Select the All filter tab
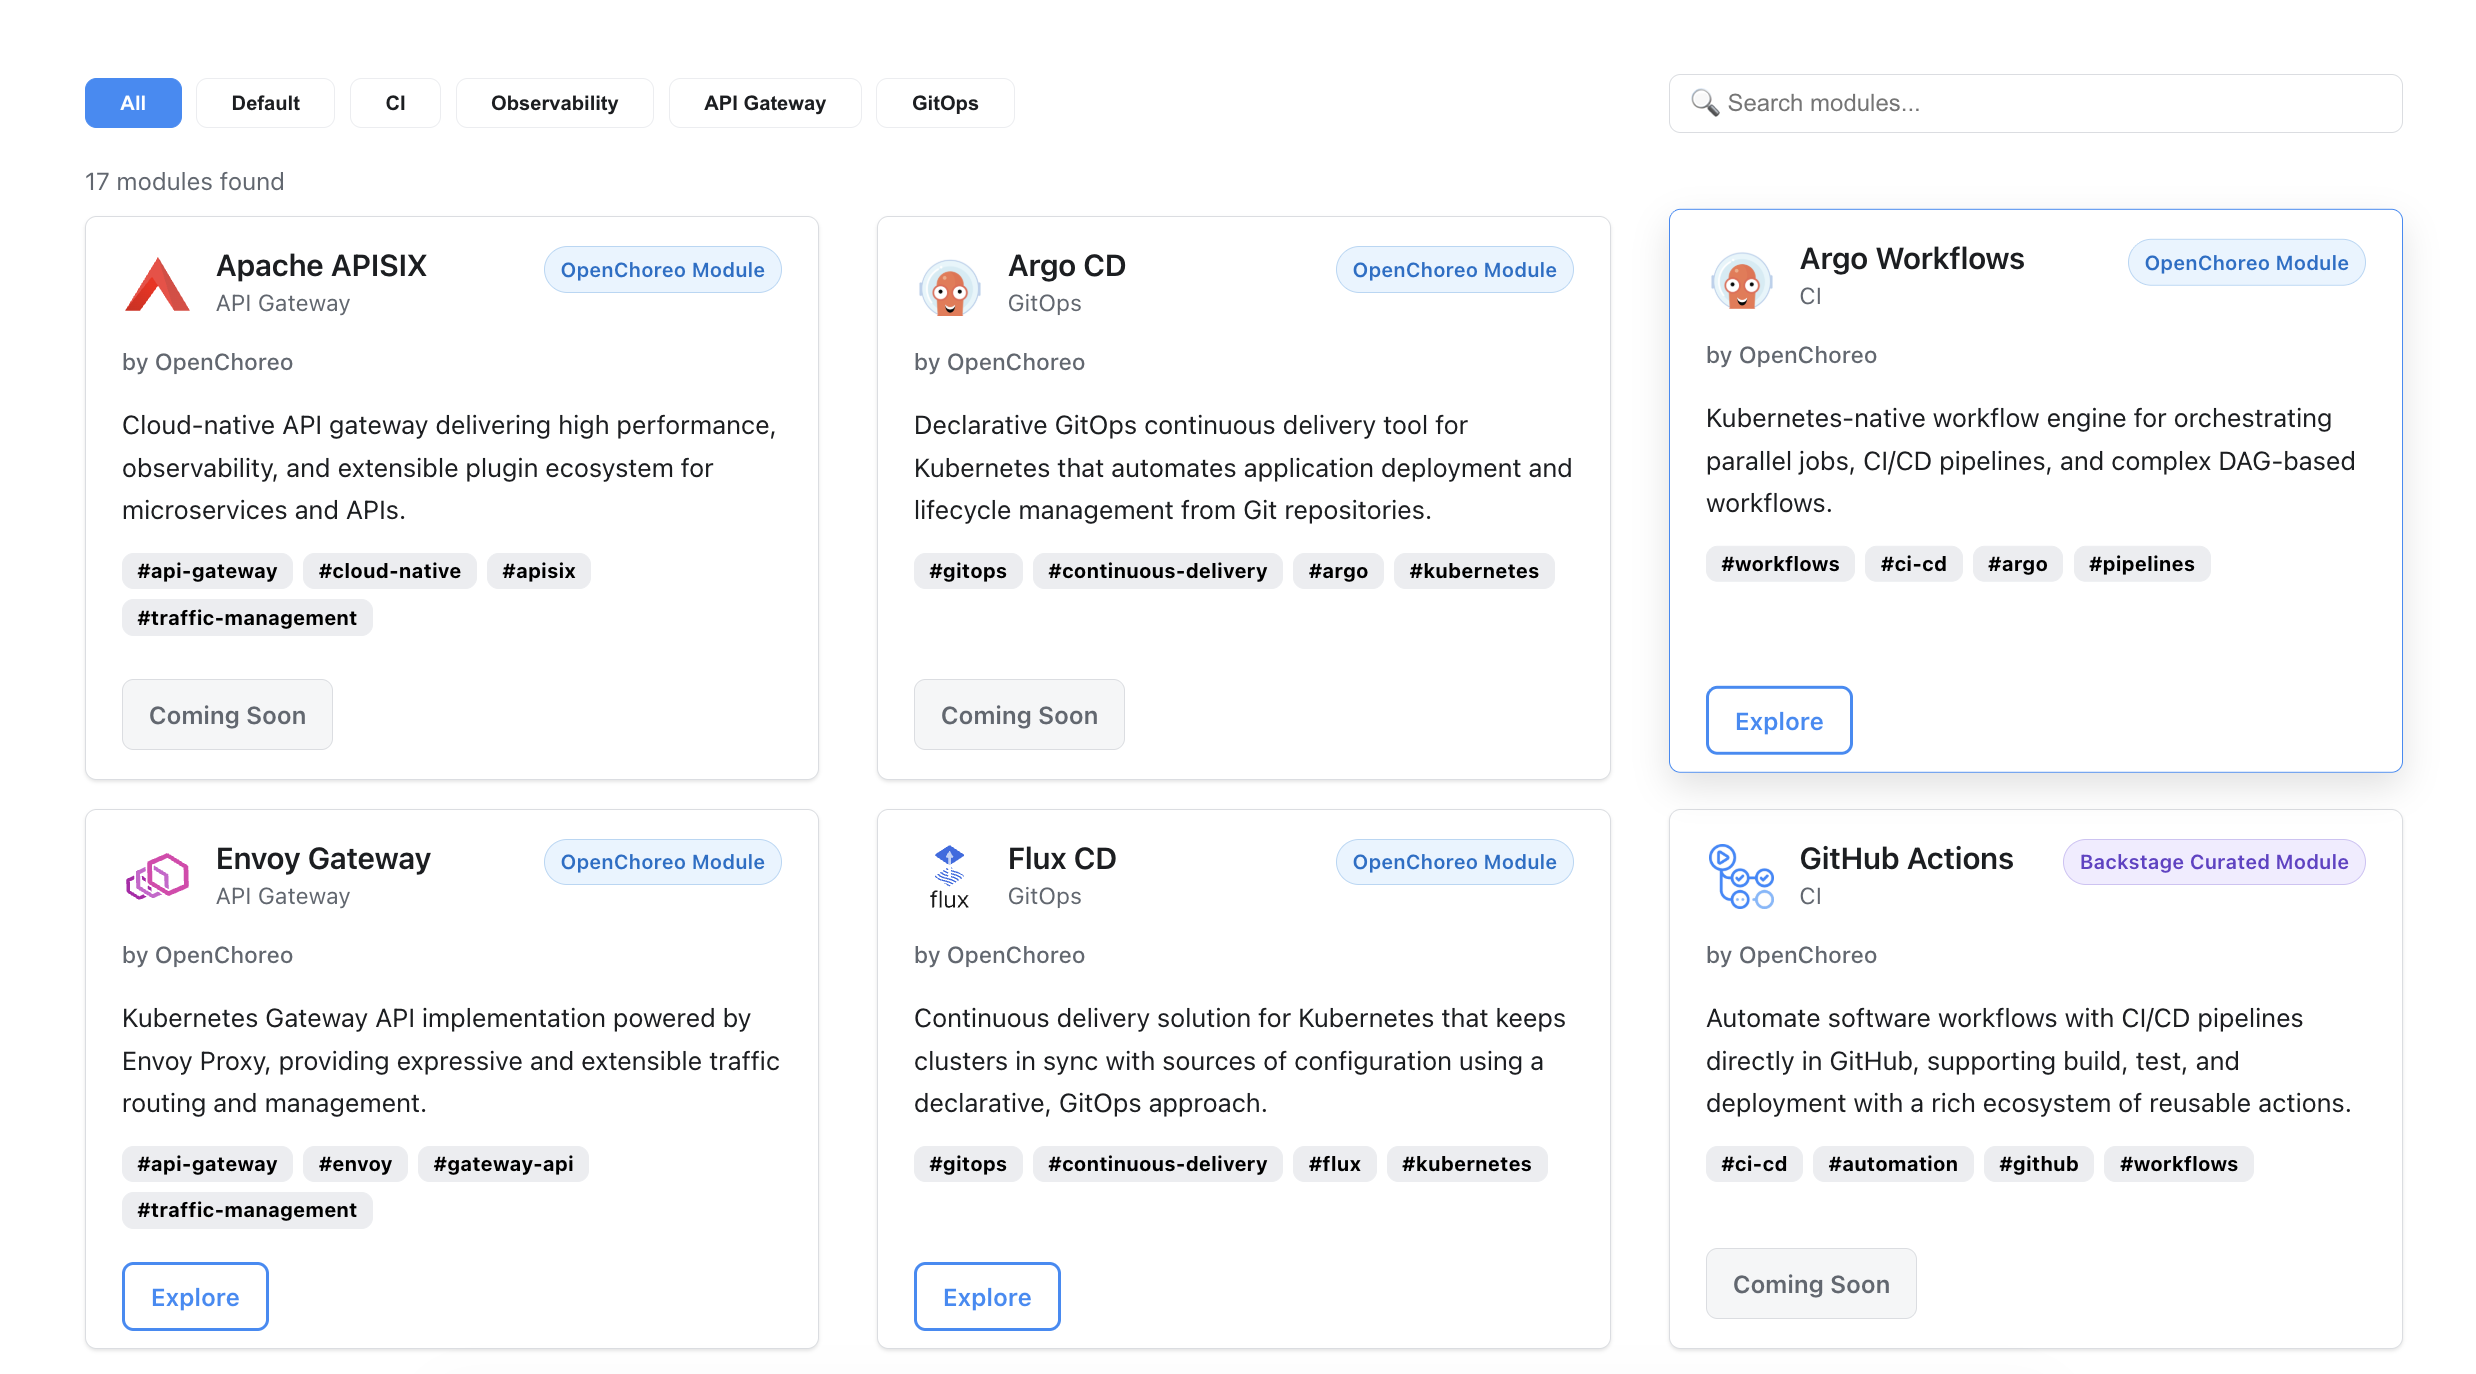The image size is (2476, 1374). (x=133, y=103)
